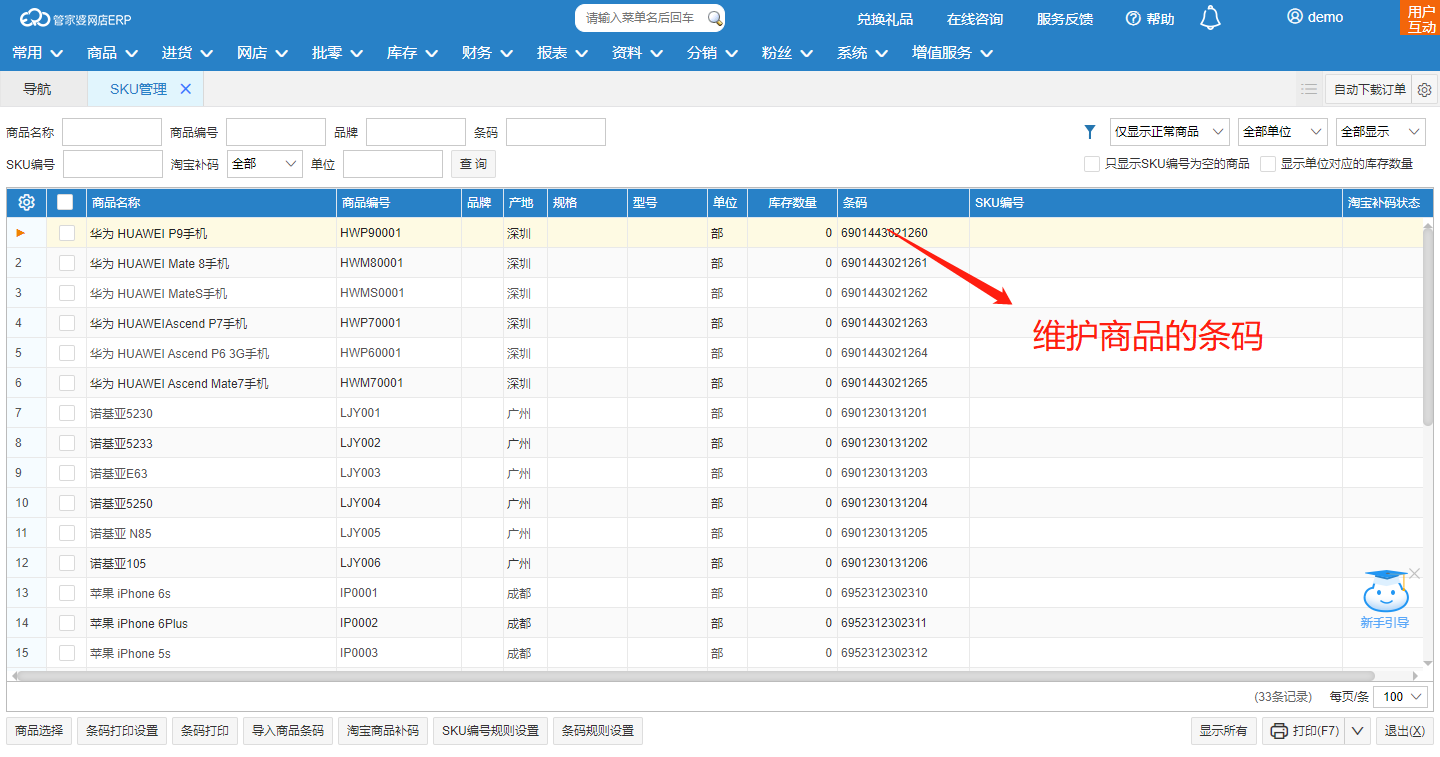Click the orange row indicator arrow of first row
1440x757 pixels.
pos(21,233)
